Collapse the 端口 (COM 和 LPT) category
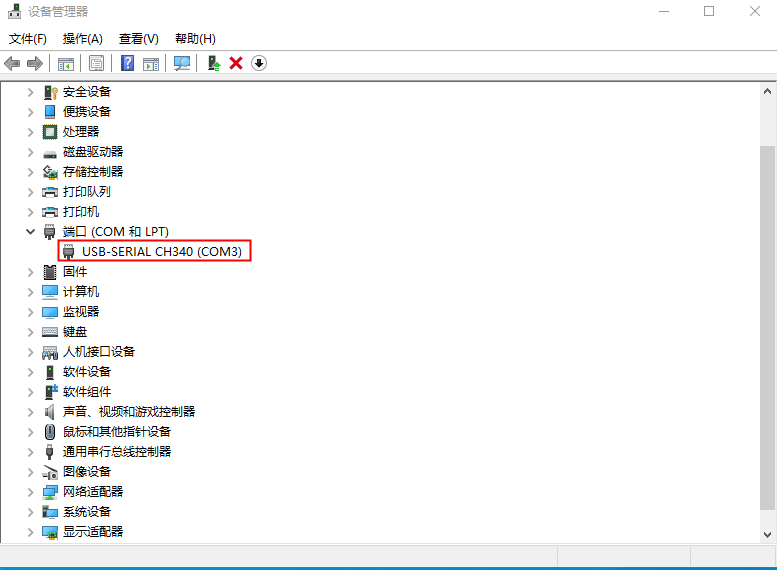The width and height of the screenshot is (777, 570). 30,231
